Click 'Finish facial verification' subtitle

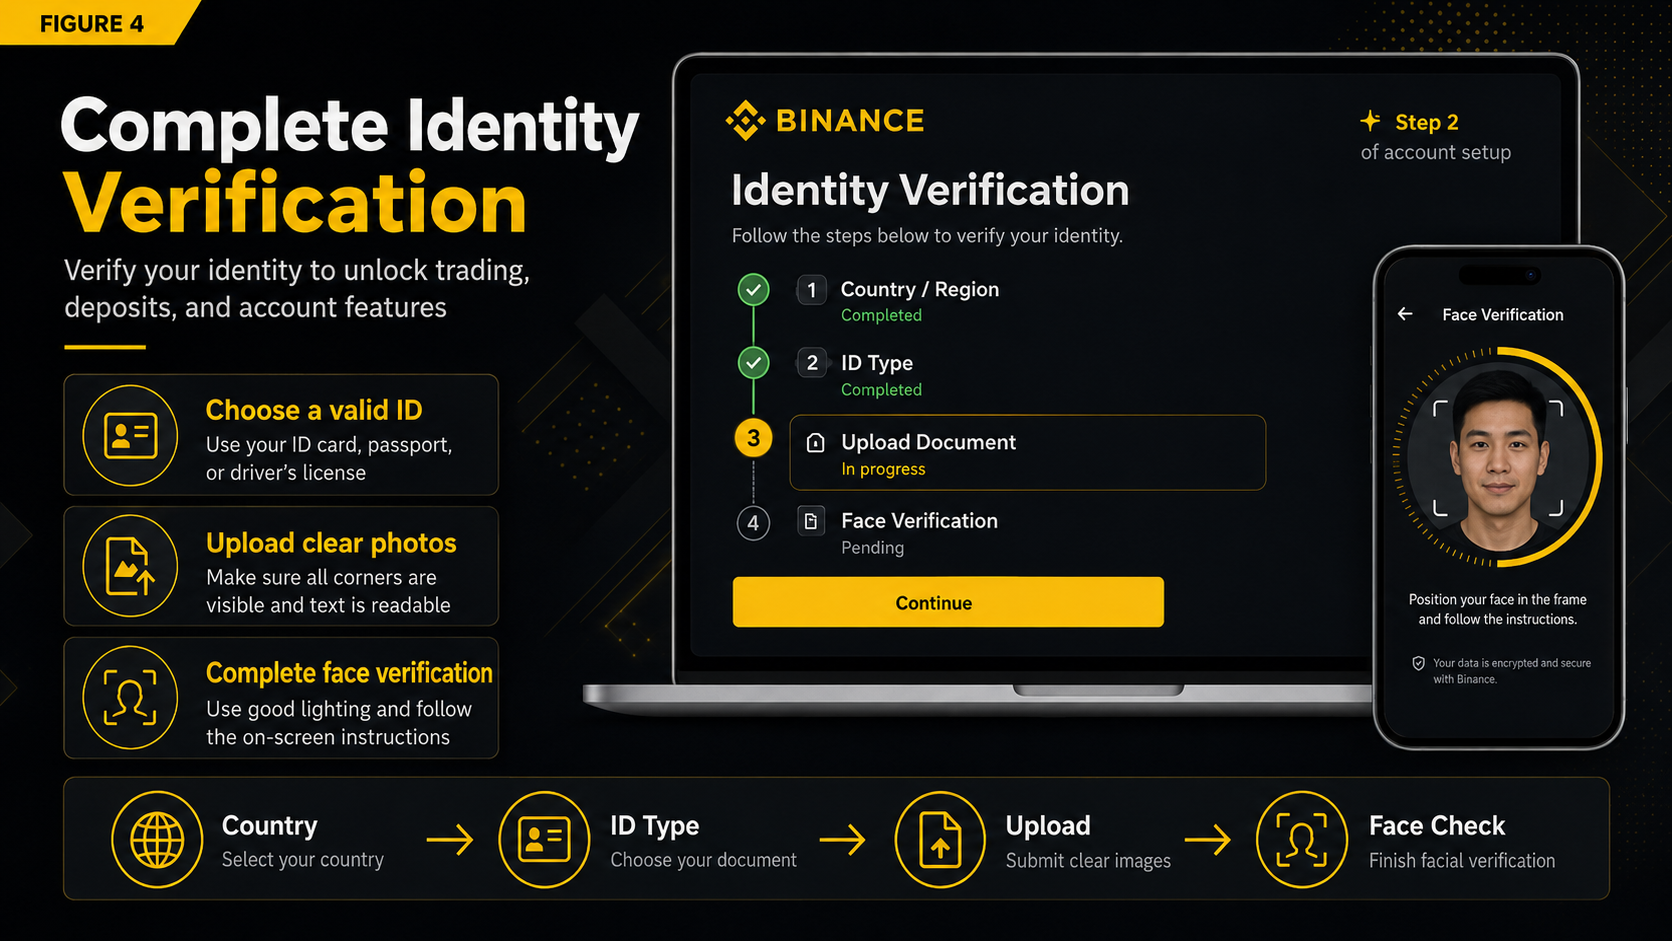coord(1462,861)
